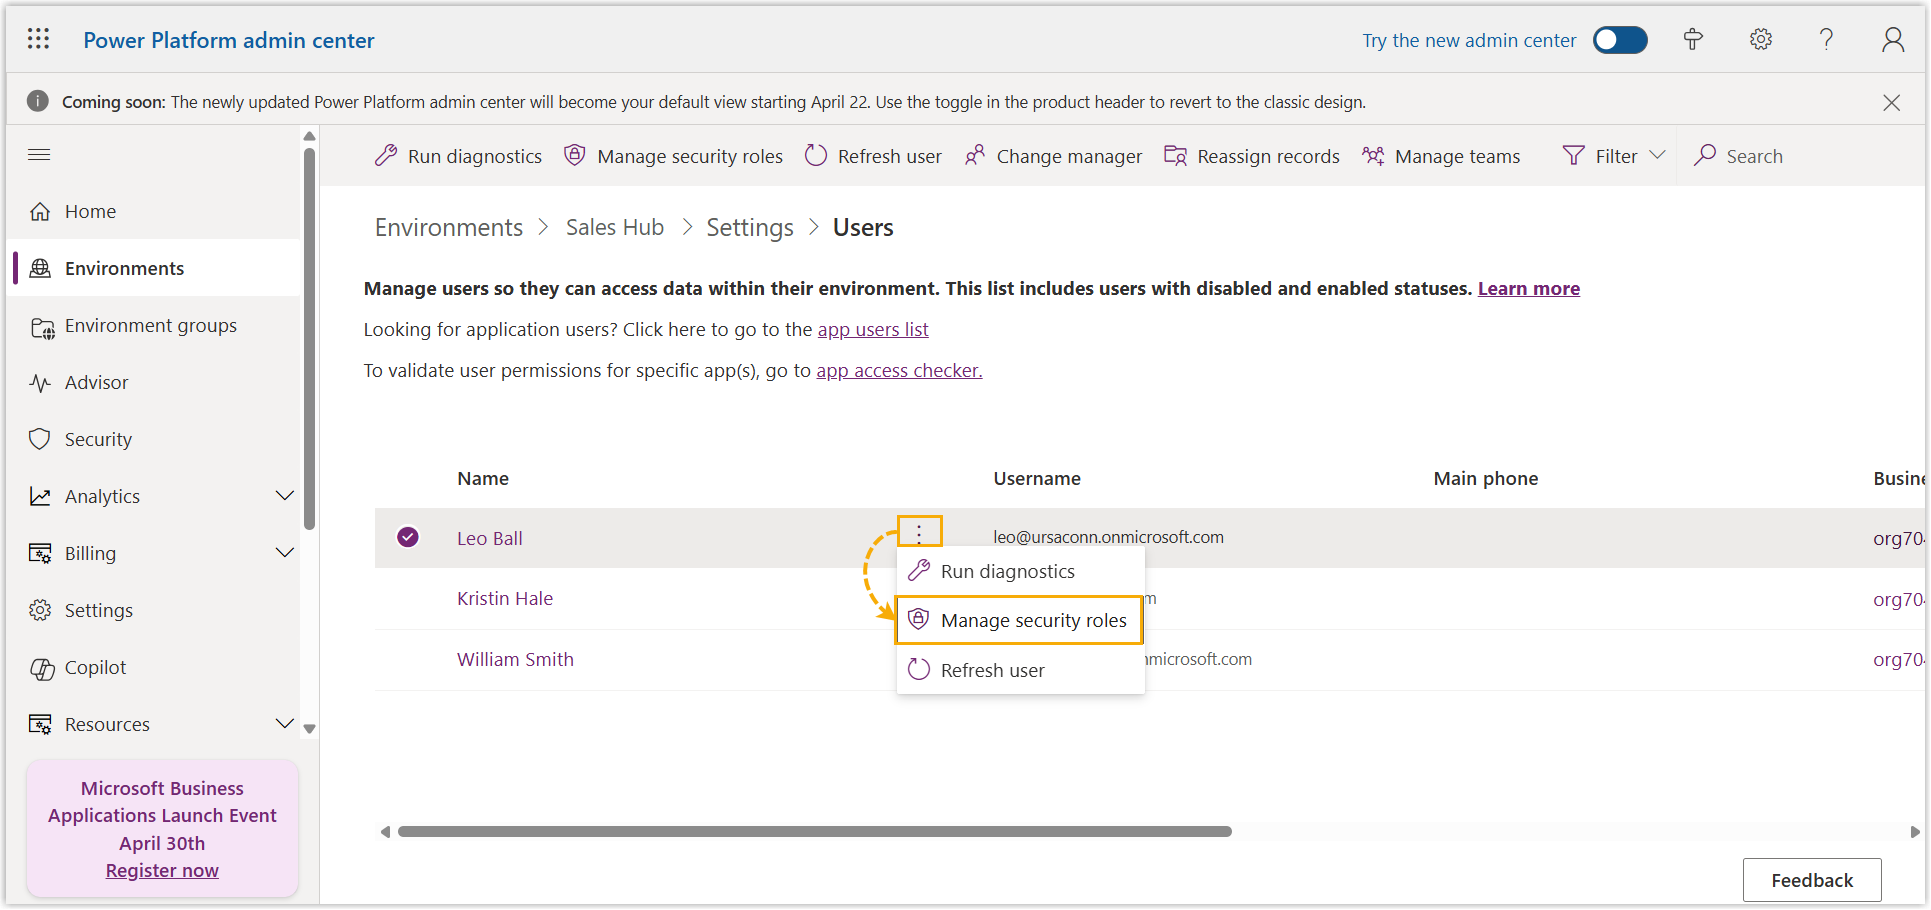Open the help question mark icon
Viewport: 1931px width, 910px height.
coord(1826,39)
